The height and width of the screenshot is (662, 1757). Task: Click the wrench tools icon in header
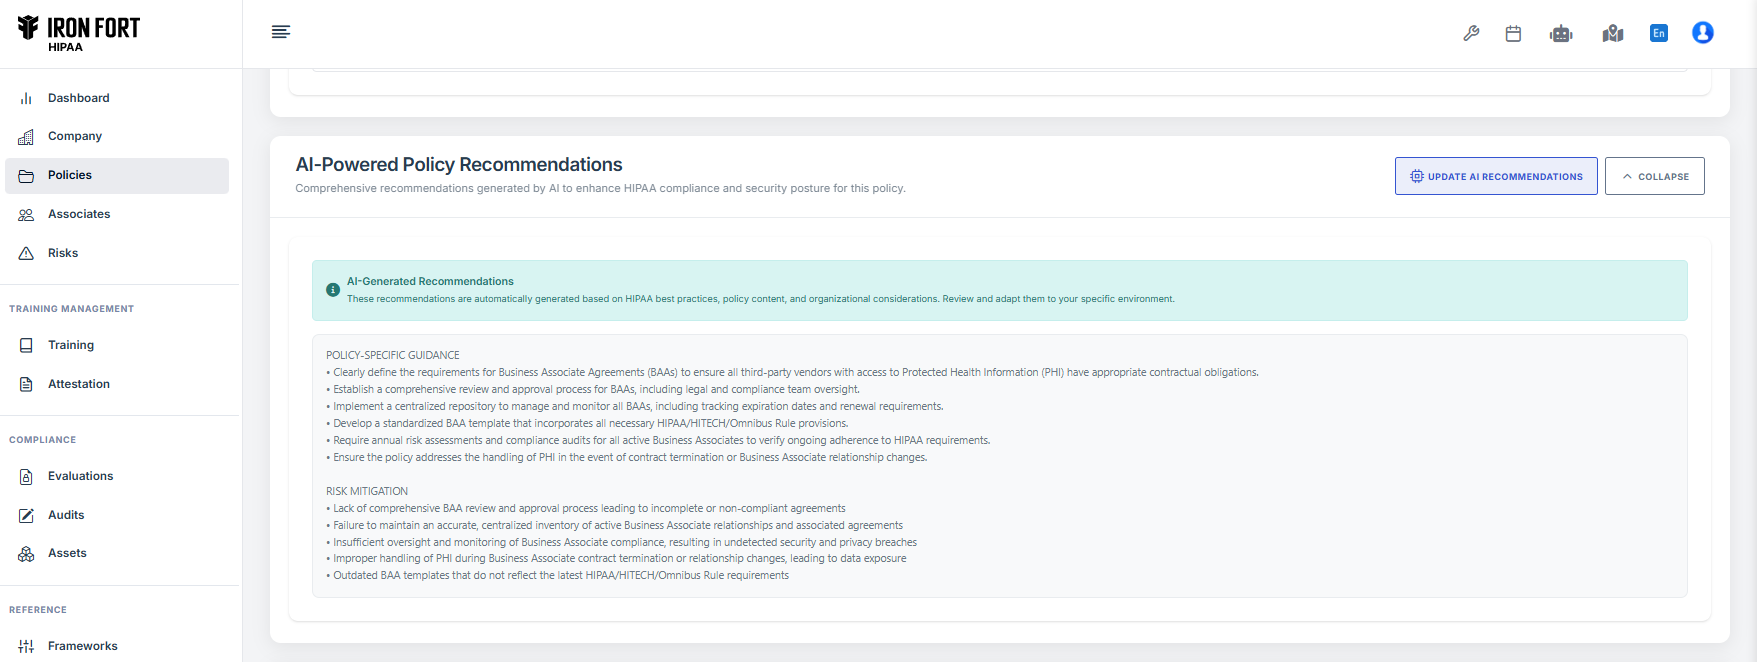click(1471, 33)
